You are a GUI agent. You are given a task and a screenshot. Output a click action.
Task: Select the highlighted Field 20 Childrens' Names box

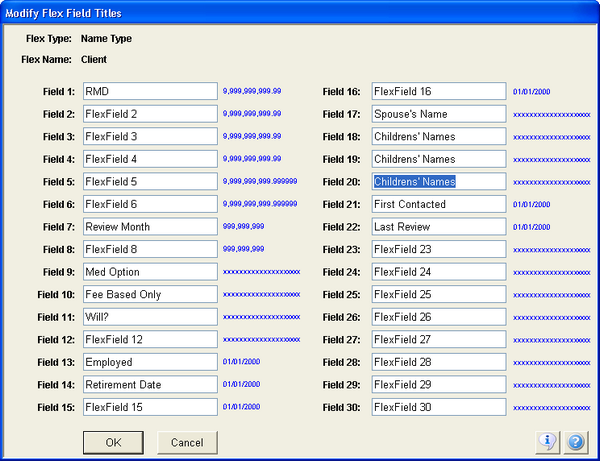click(438, 181)
